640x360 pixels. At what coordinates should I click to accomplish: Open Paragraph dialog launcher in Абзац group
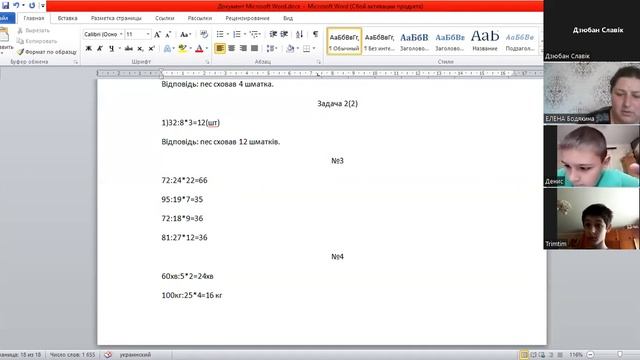coord(318,62)
